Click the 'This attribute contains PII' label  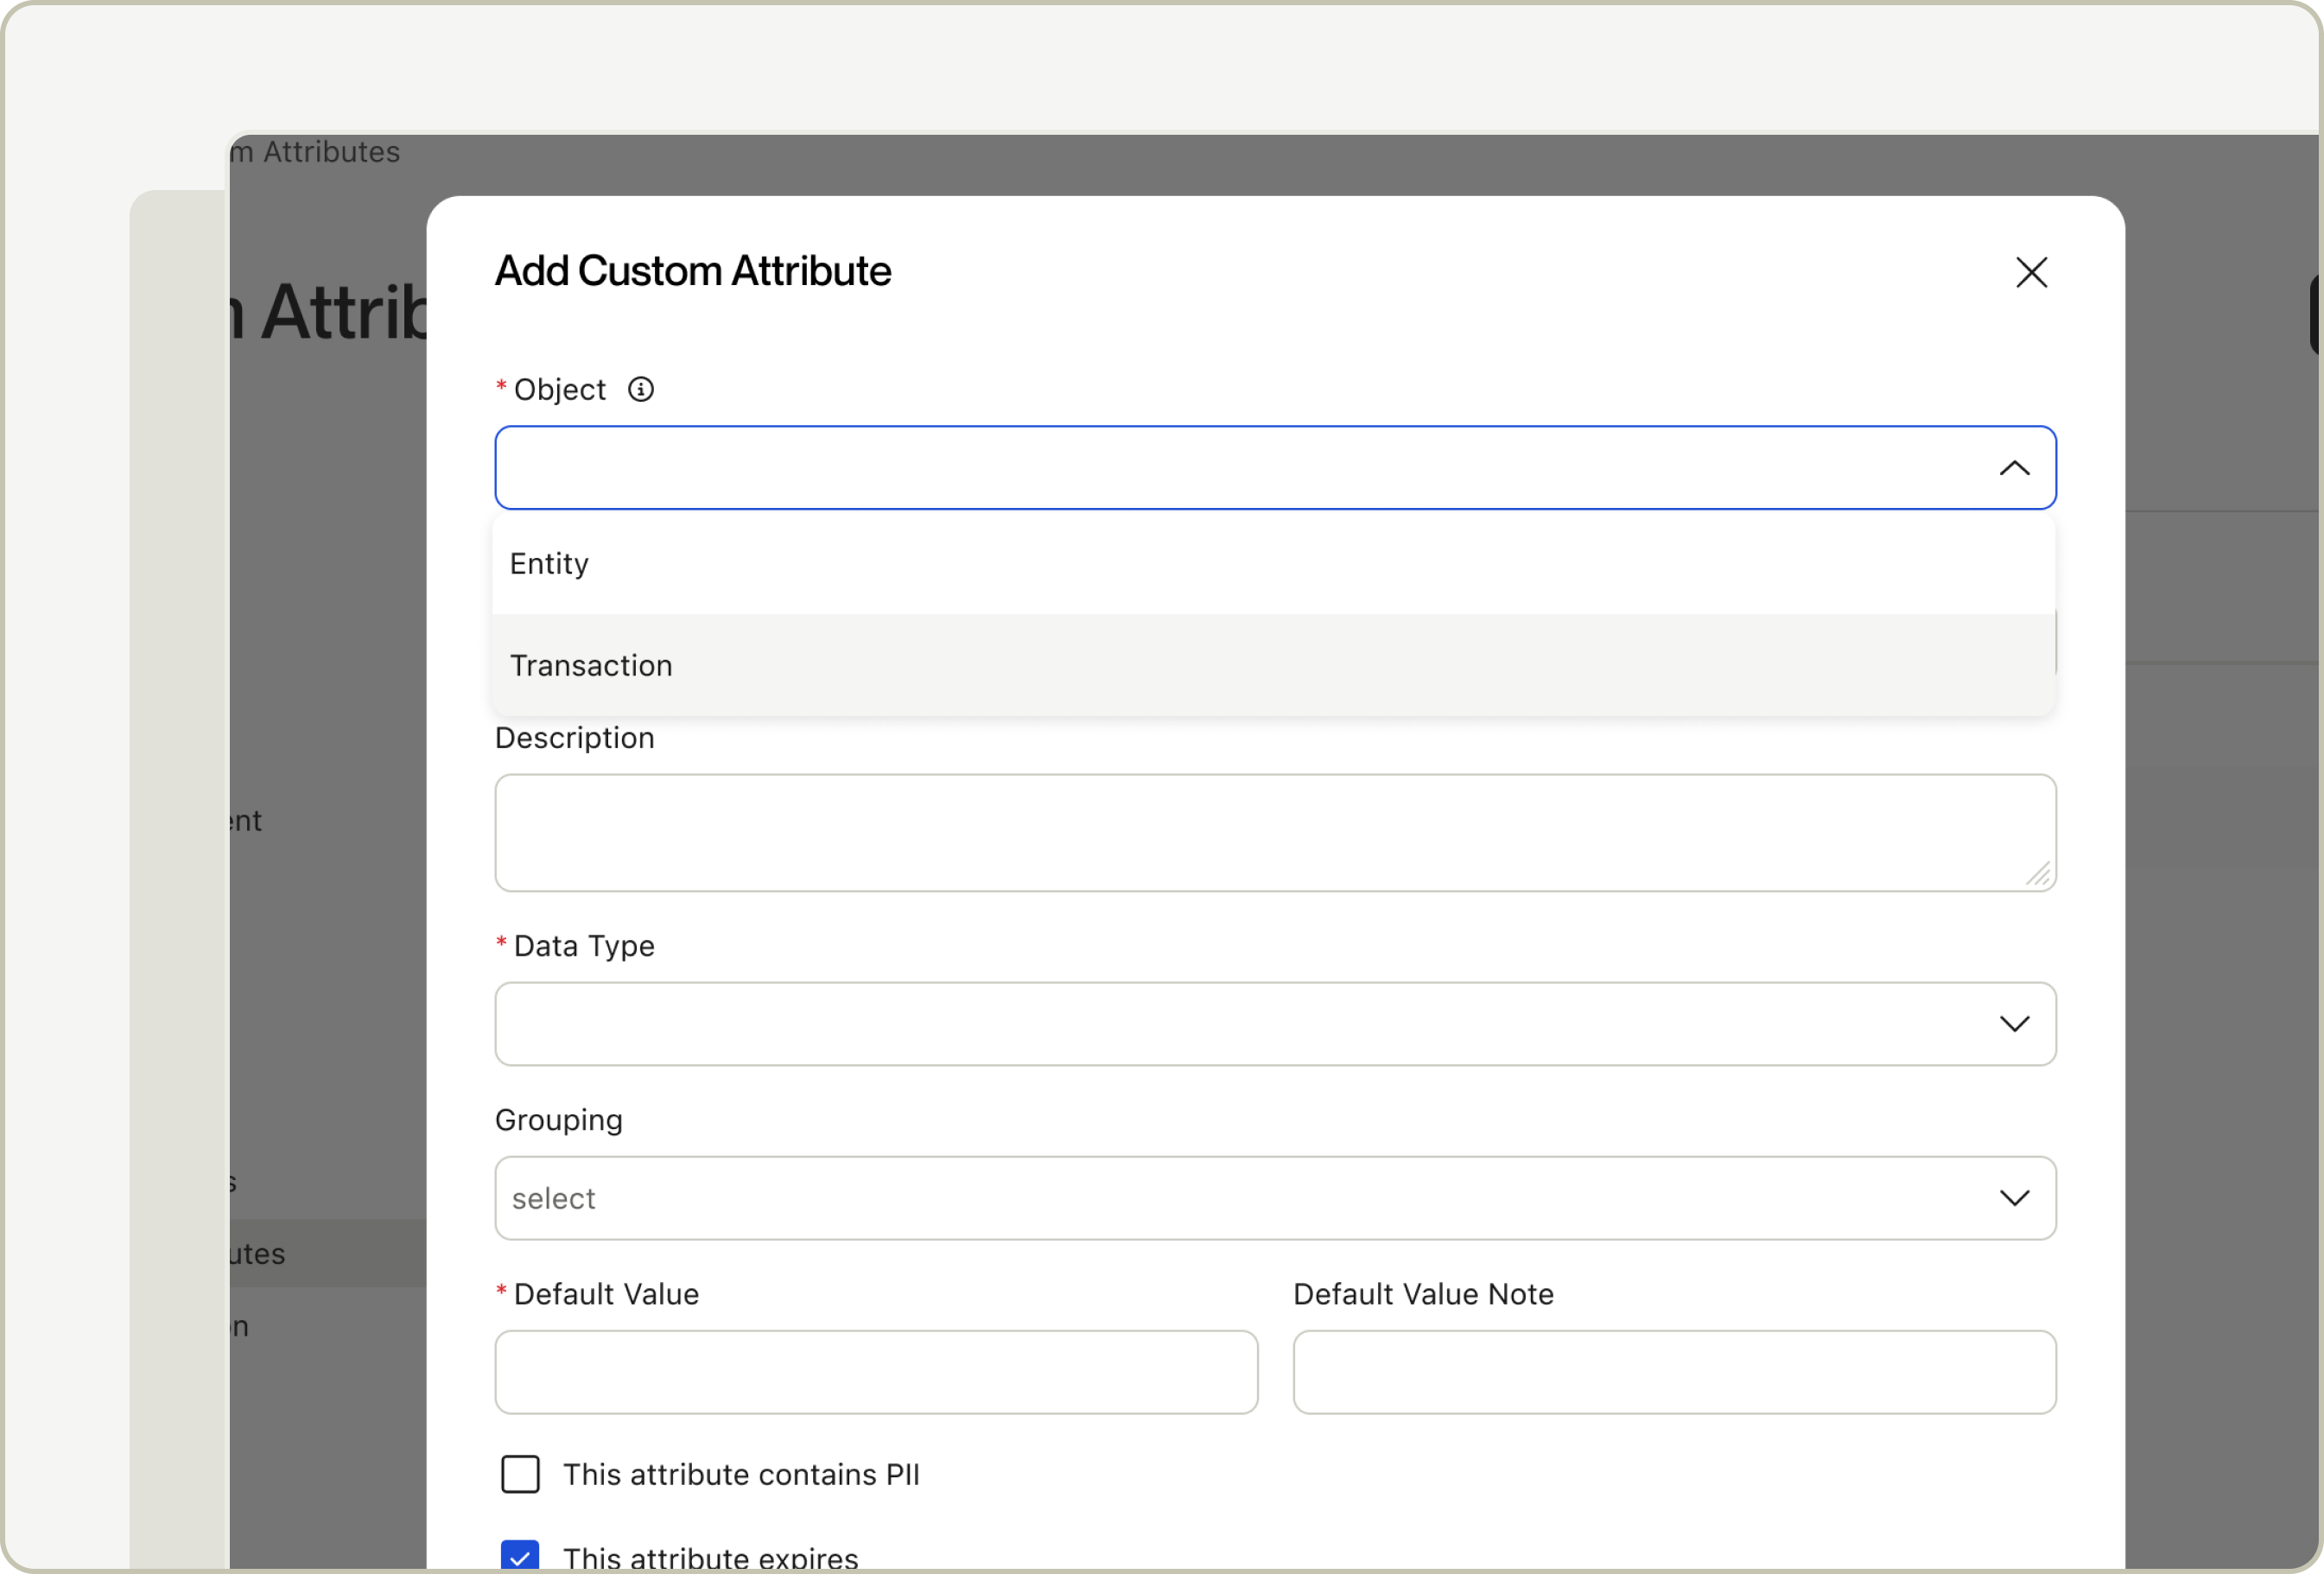(740, 1474)
